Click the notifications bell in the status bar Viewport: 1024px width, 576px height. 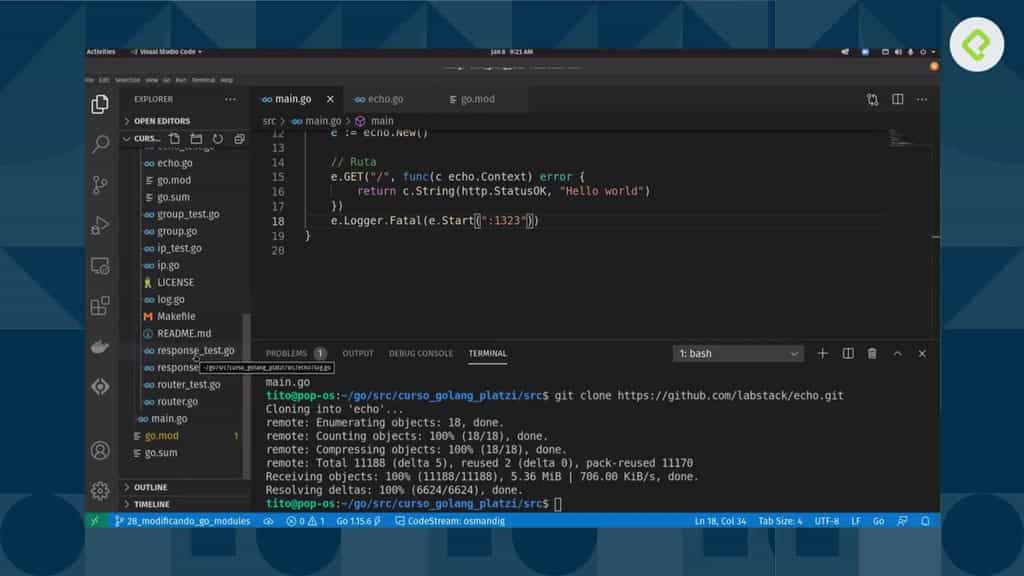pyautogui.click(x=925, y=521)
